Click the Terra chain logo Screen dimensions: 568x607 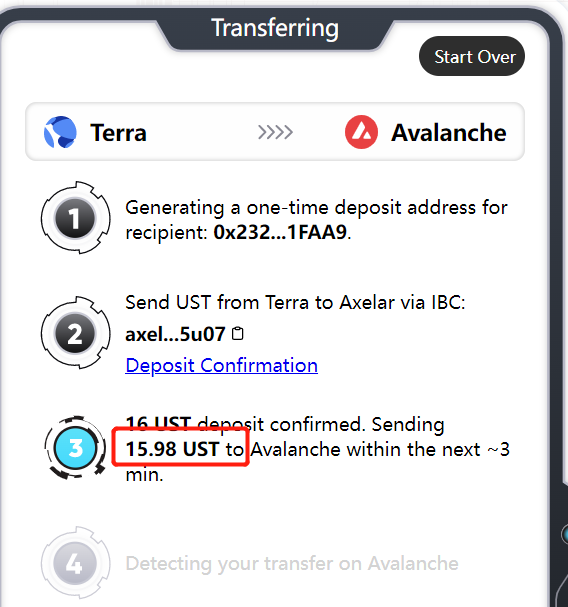[x=60, y=132]
